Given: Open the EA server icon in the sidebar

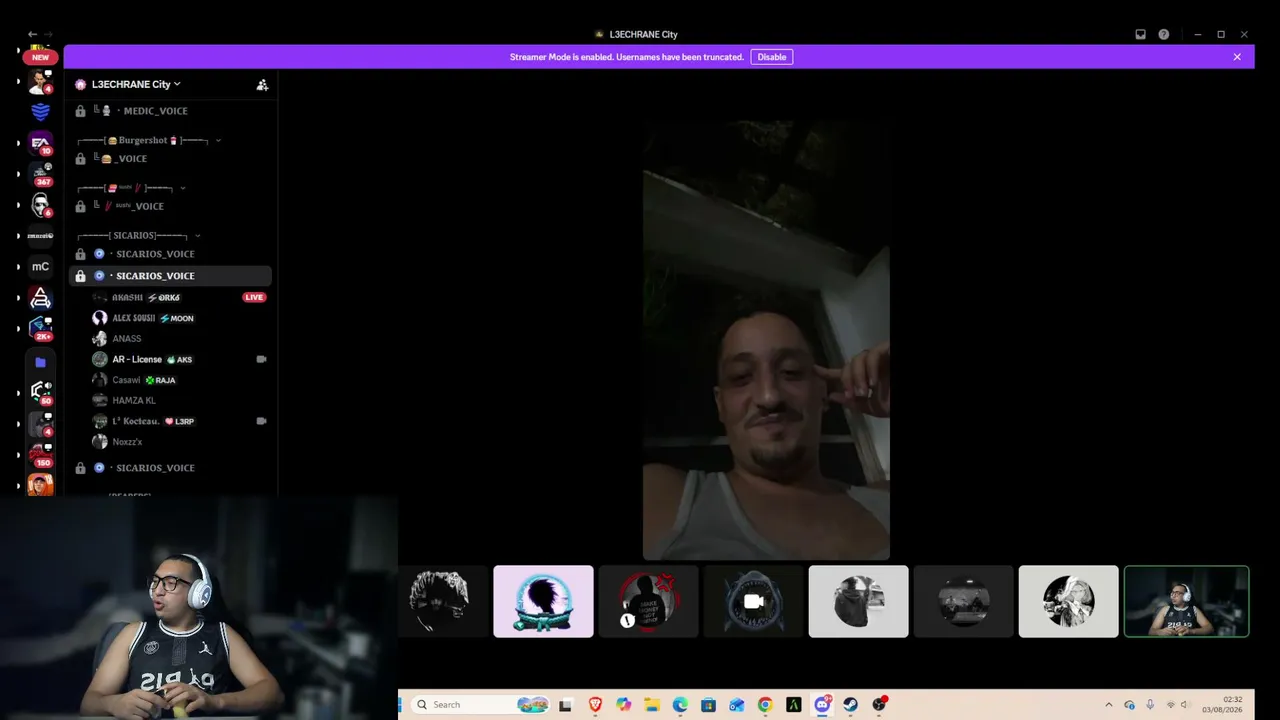Looking at the screenshot, I should tap(40, 143).
